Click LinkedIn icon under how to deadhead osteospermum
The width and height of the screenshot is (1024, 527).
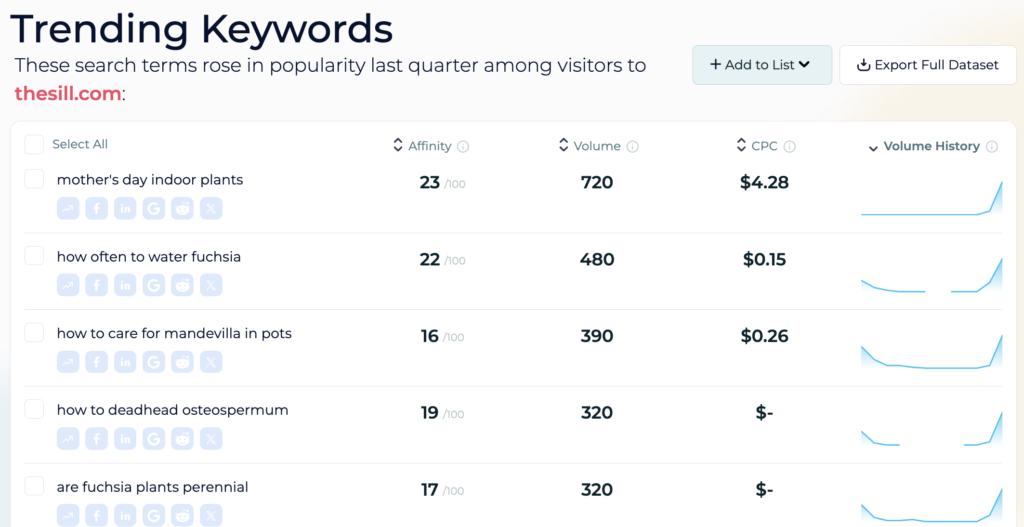125,439
